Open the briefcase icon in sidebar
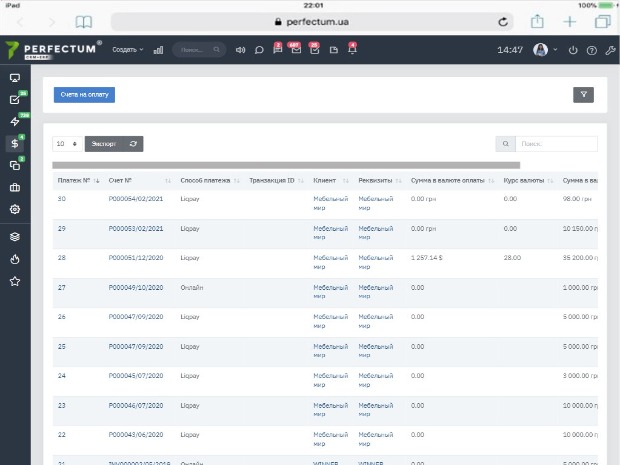Viewport: 620px width, 465px height. (15, 187)
